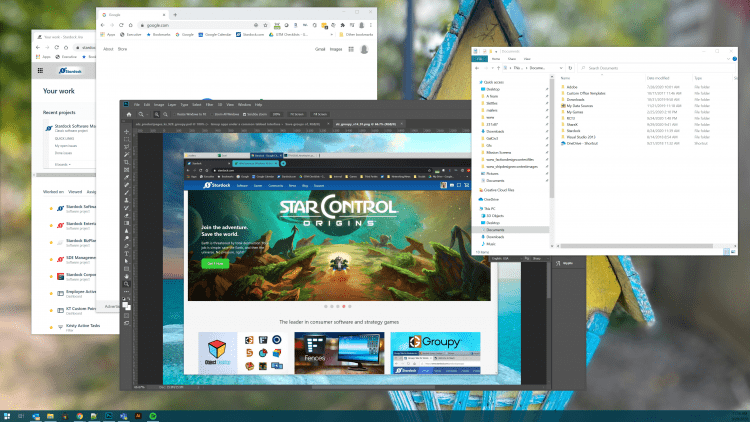Select the Zoom In magnifier icon
Screen dimensions: 750x422
point(158,115)
